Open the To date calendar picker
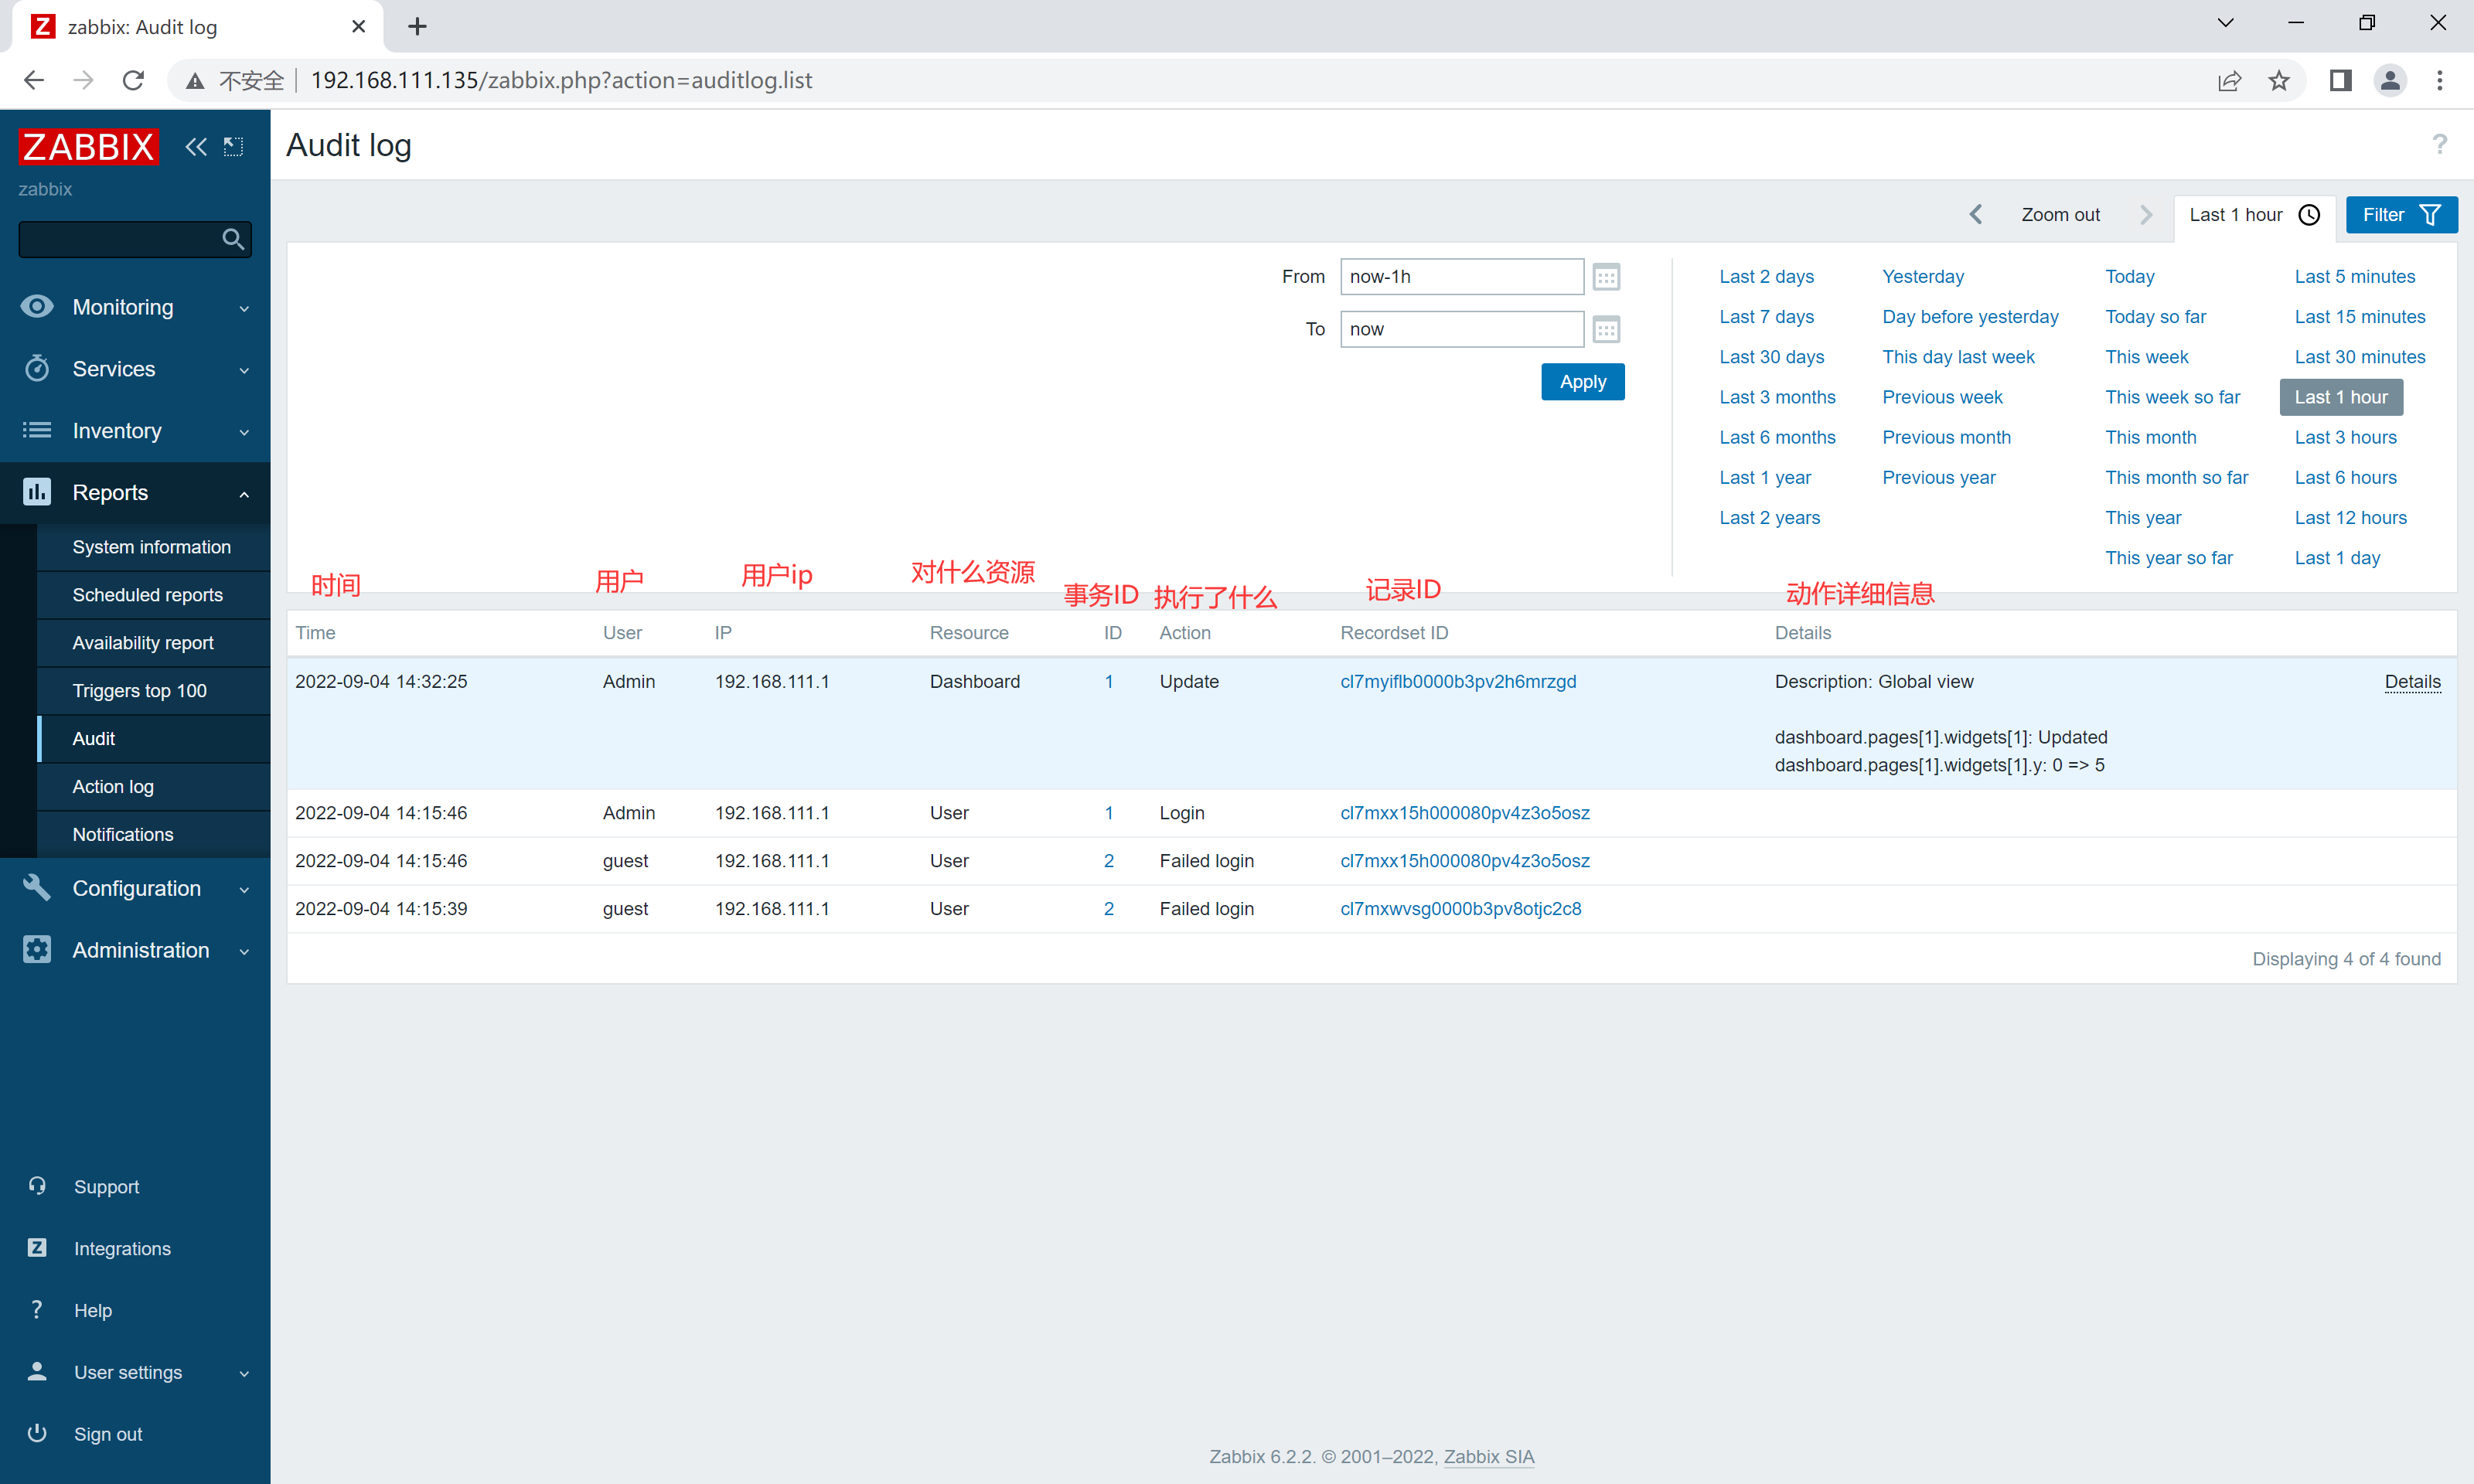The width and height of the screenshot is (2474, 1484). coord(1606,329)
